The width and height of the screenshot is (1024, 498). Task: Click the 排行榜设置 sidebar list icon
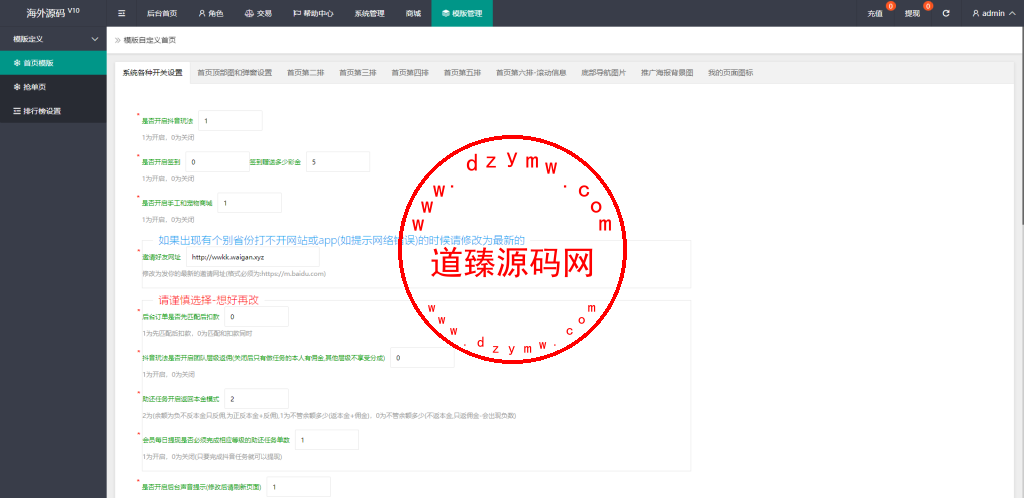pyautogui.click(x=17, y=111)
